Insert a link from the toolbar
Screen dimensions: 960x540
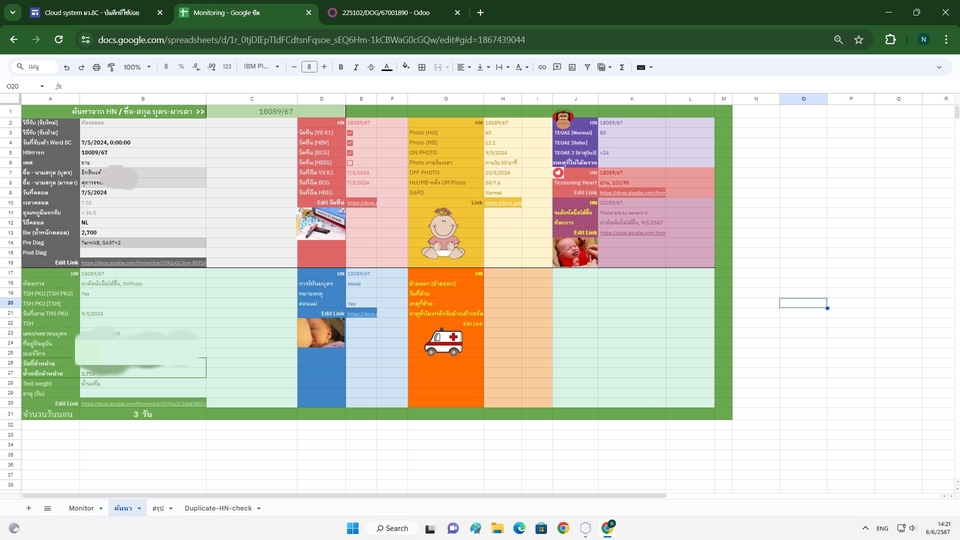pyautogui.click(x=542, y=67)
